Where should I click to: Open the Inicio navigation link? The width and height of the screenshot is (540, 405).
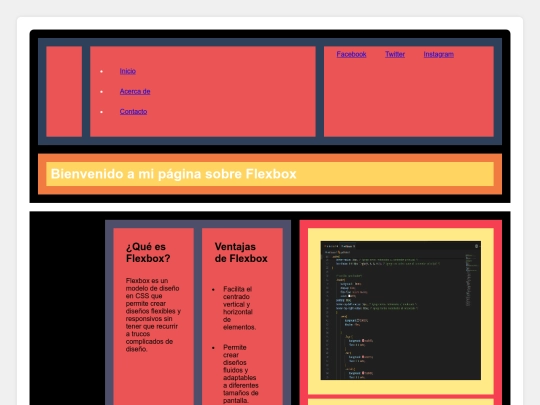point(128,71)
